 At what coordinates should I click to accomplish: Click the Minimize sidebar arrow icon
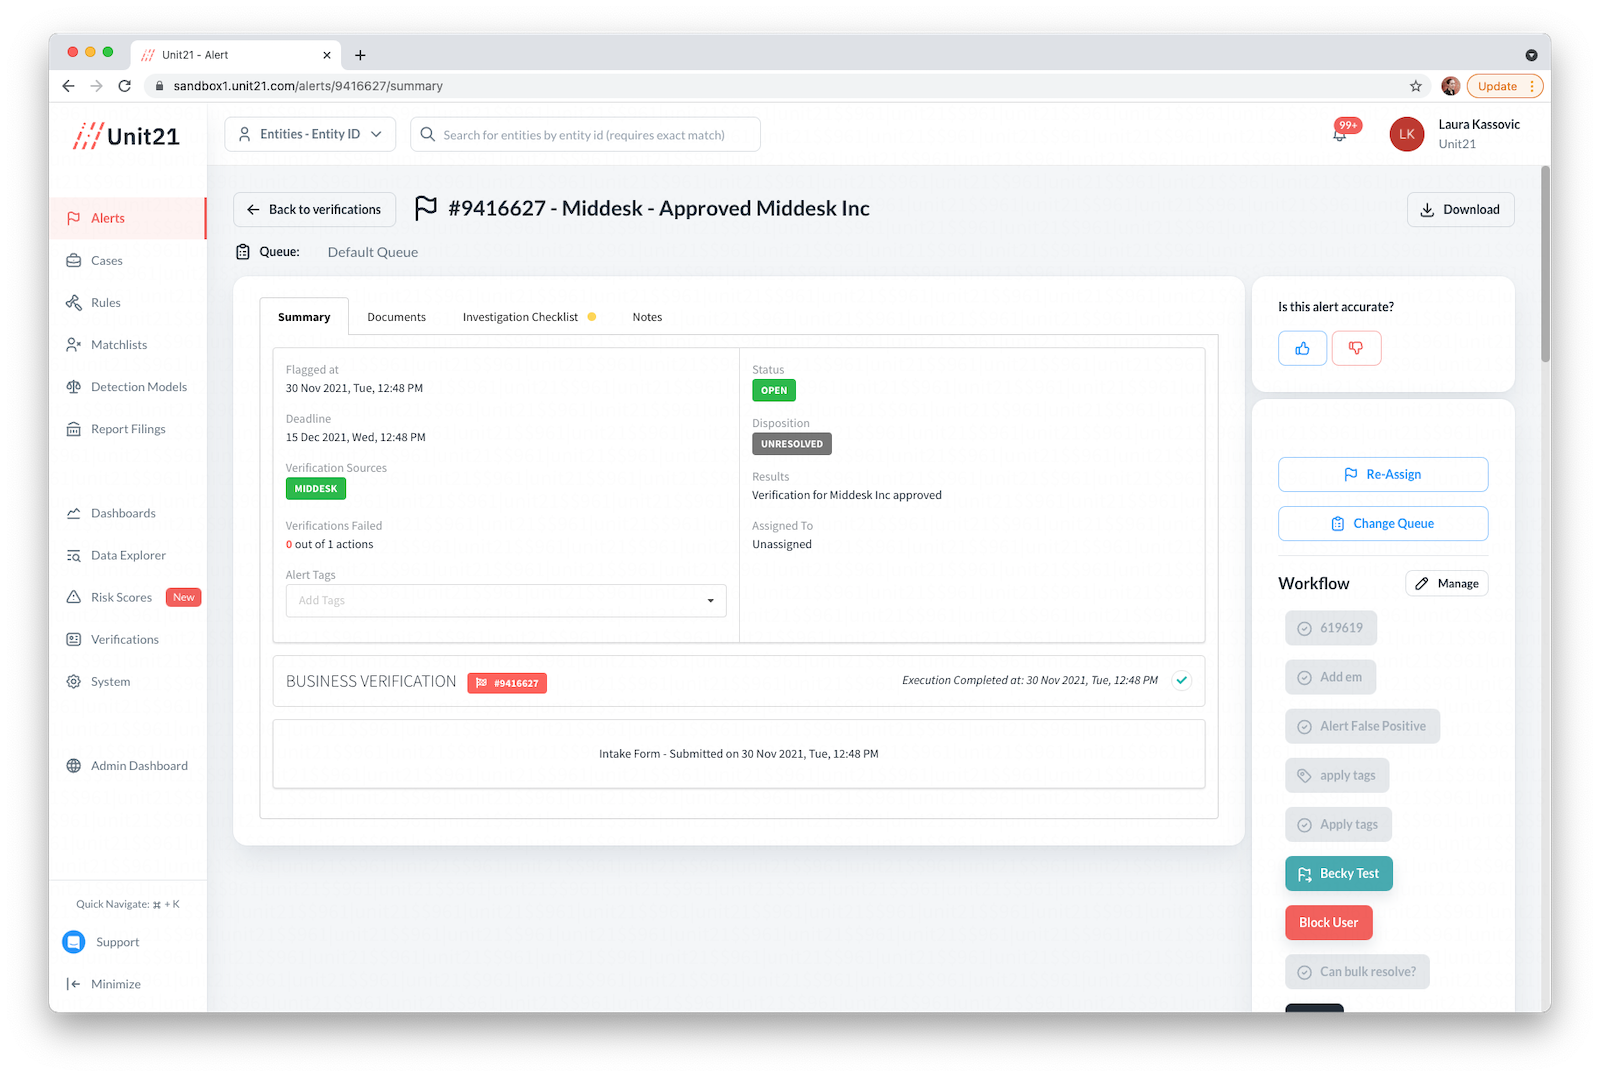[x=73, y=984]
